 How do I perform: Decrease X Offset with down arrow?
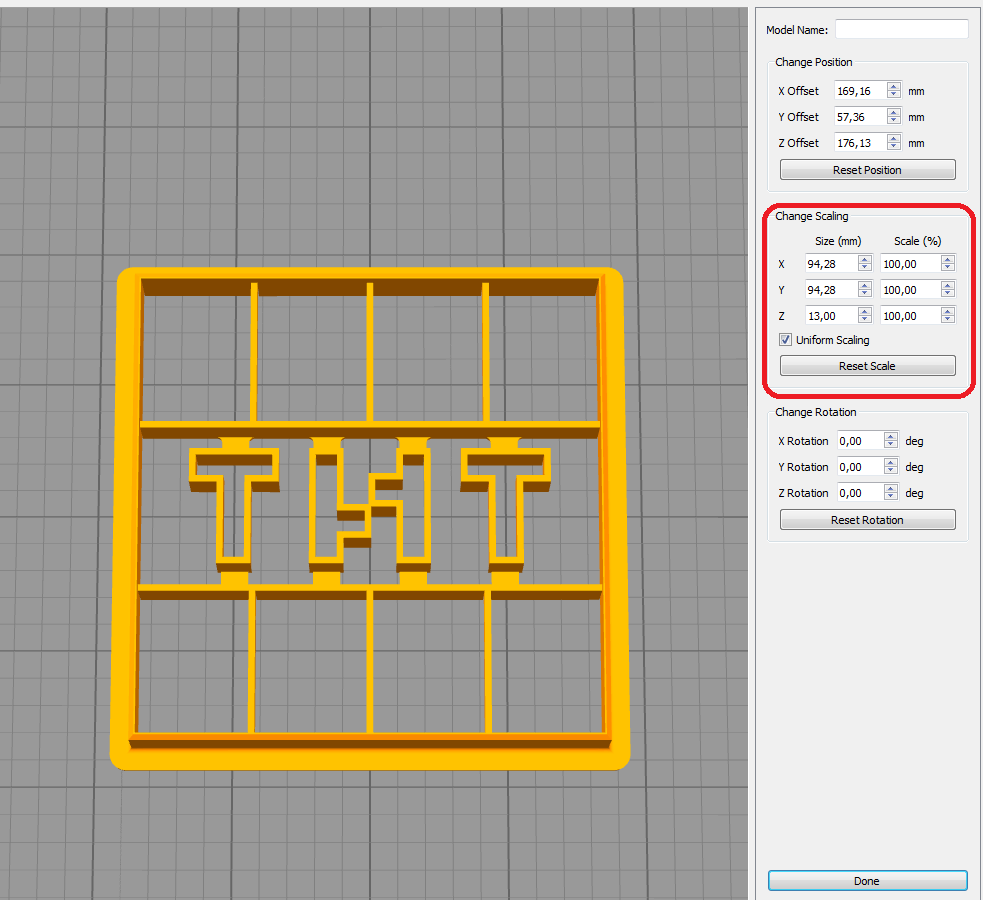[x=894, y=95]
